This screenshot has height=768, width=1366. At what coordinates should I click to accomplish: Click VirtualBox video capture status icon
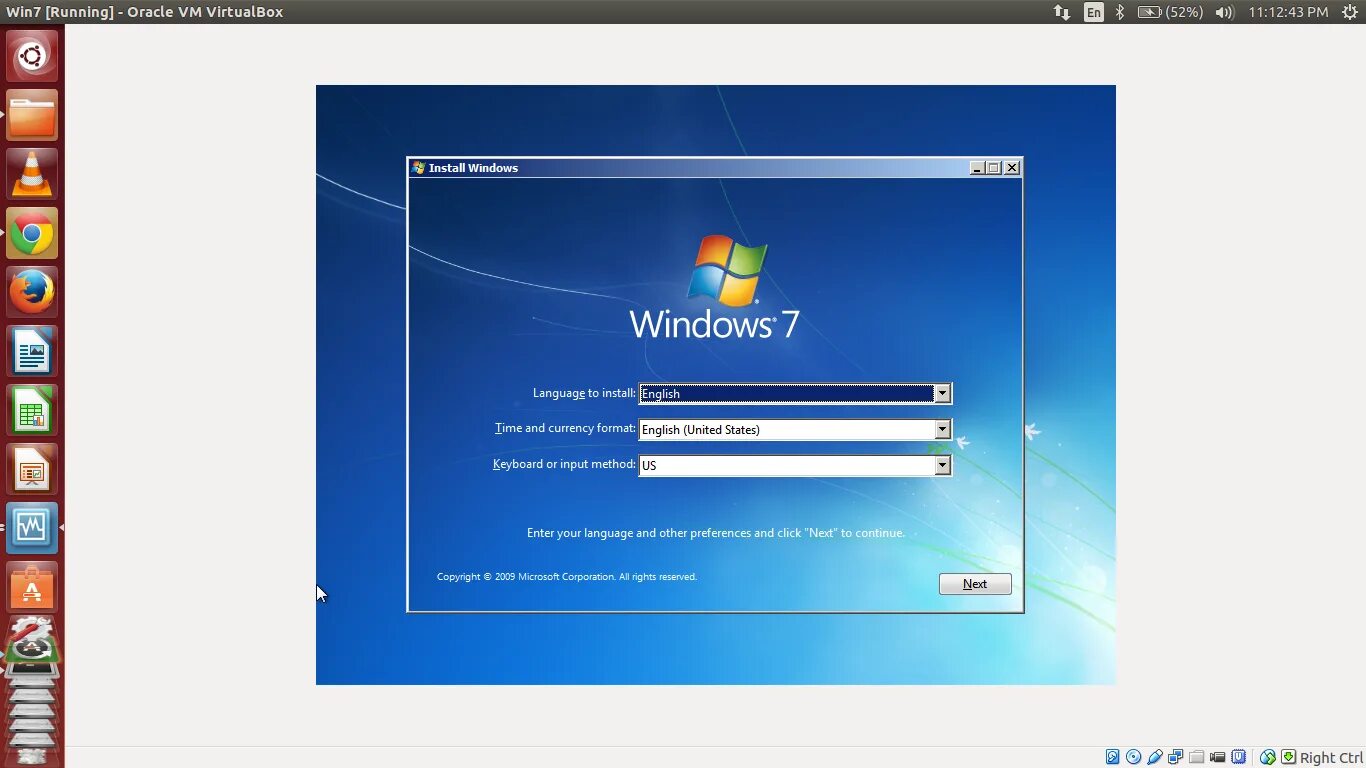pos(1217,757)
